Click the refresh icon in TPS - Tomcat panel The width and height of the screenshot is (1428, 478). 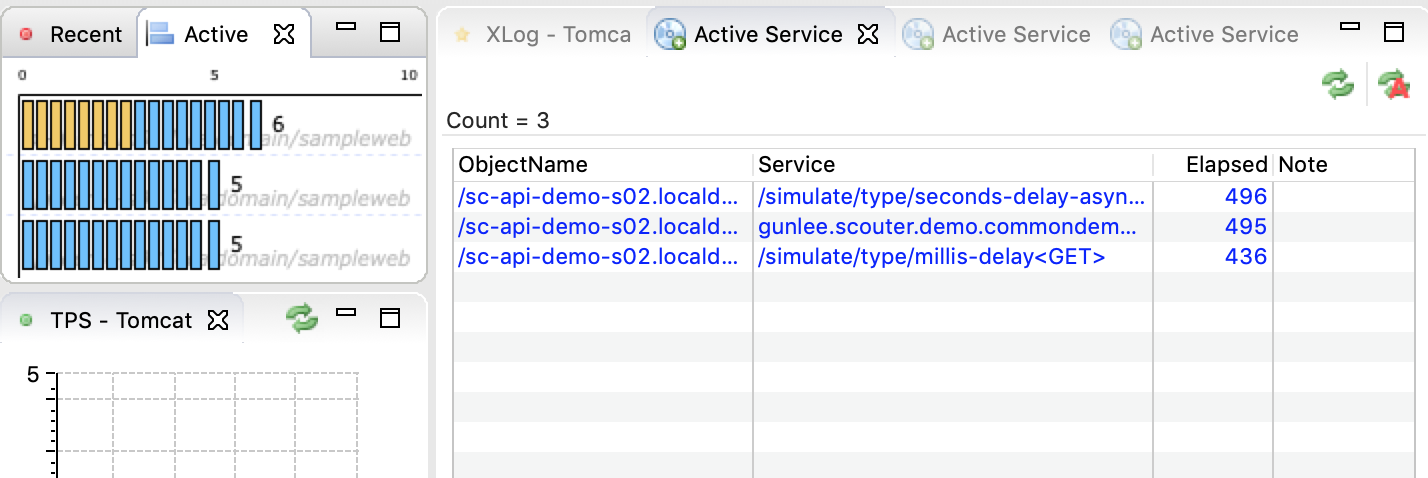(302, 319)
